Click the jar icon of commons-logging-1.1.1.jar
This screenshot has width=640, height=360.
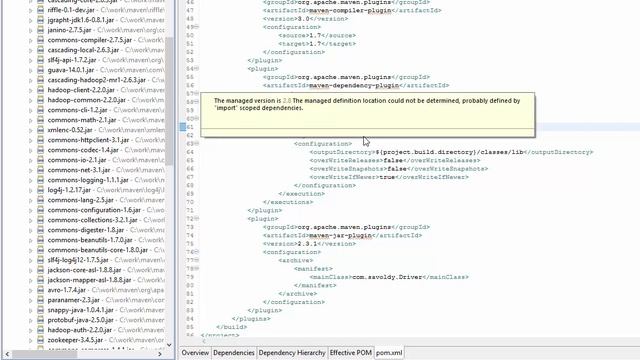pyautogui.click(x=40, y=180)
